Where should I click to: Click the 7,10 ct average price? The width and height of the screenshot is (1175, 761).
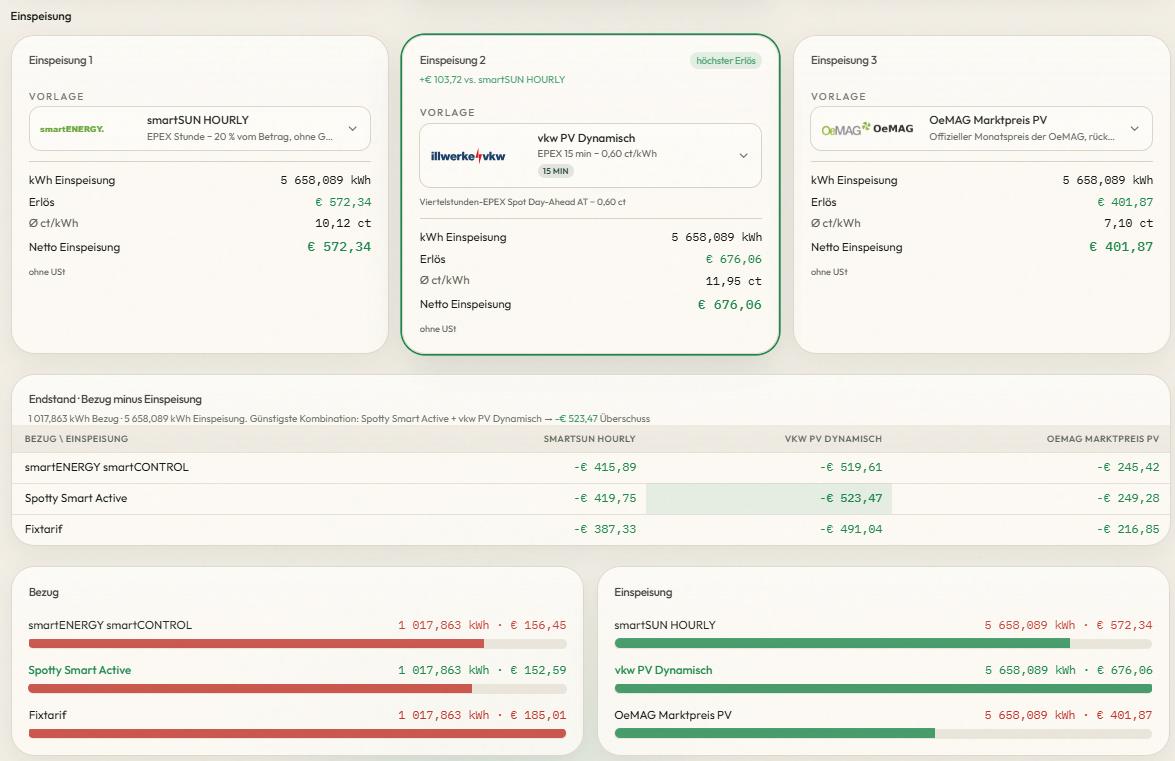[x=1129, y=223]
